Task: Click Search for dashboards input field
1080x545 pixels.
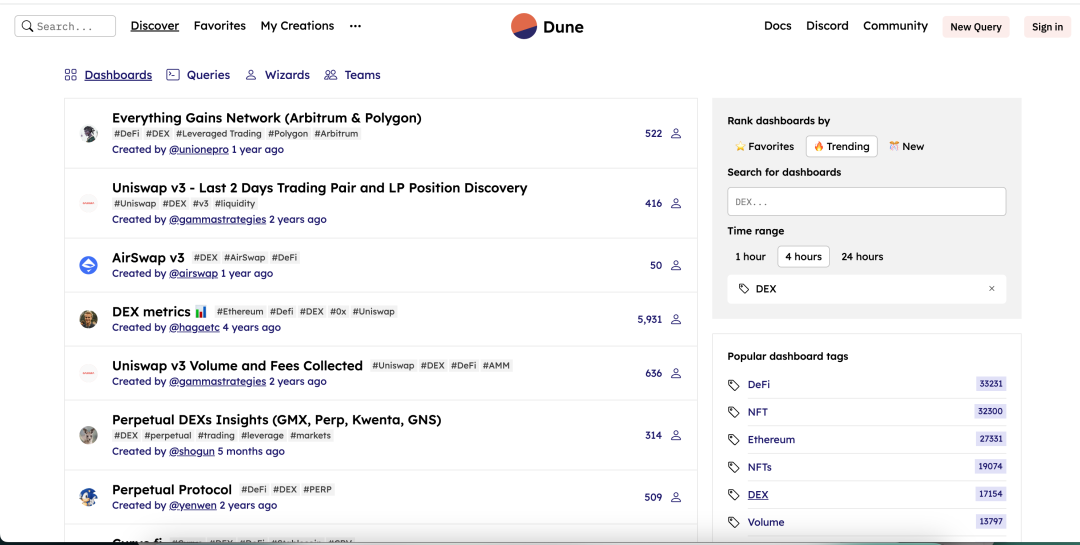Action: click(x=866, y=202)
